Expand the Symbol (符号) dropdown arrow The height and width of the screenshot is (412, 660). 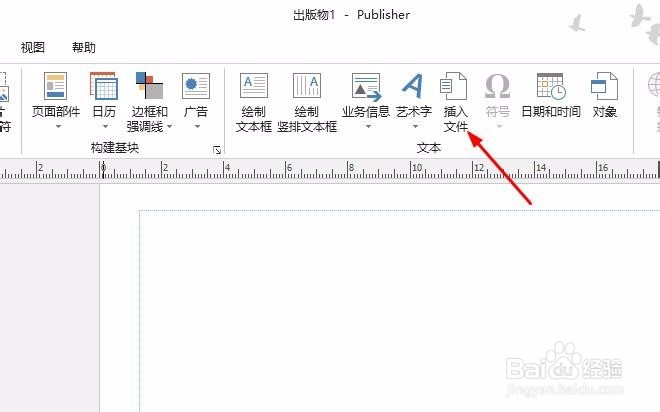[x=499, y=126]
